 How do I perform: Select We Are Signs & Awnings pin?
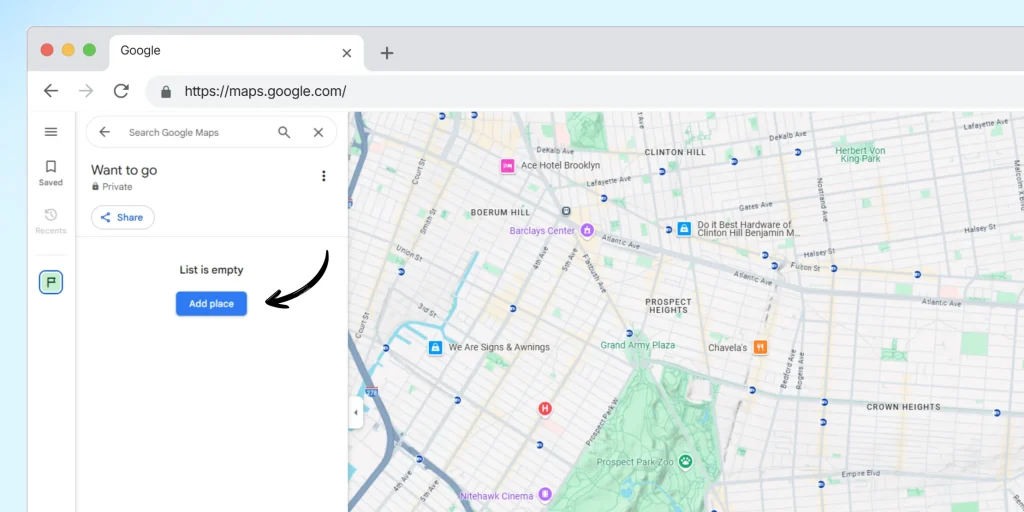point(436,347)
